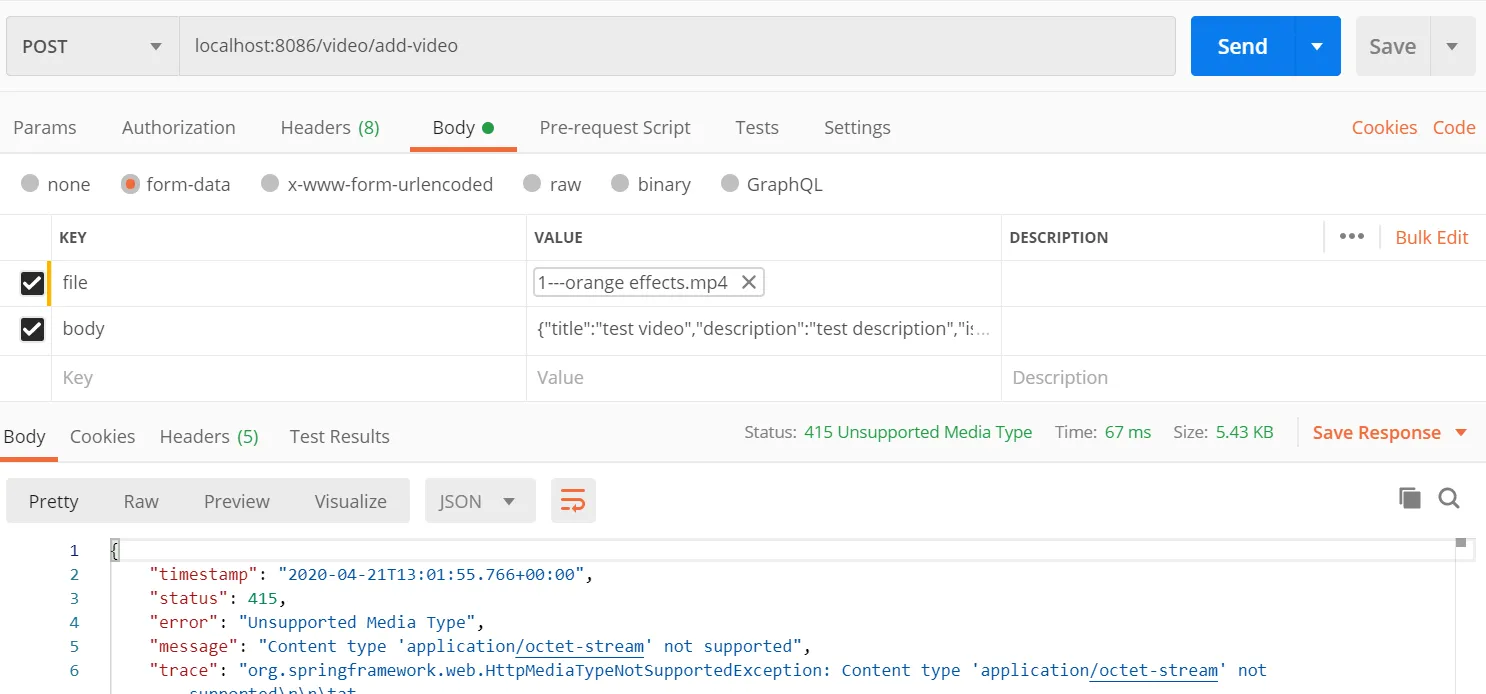Open the response Headers (5) tab
This screenshot has width=1486, height=694.
click(209, 436)
